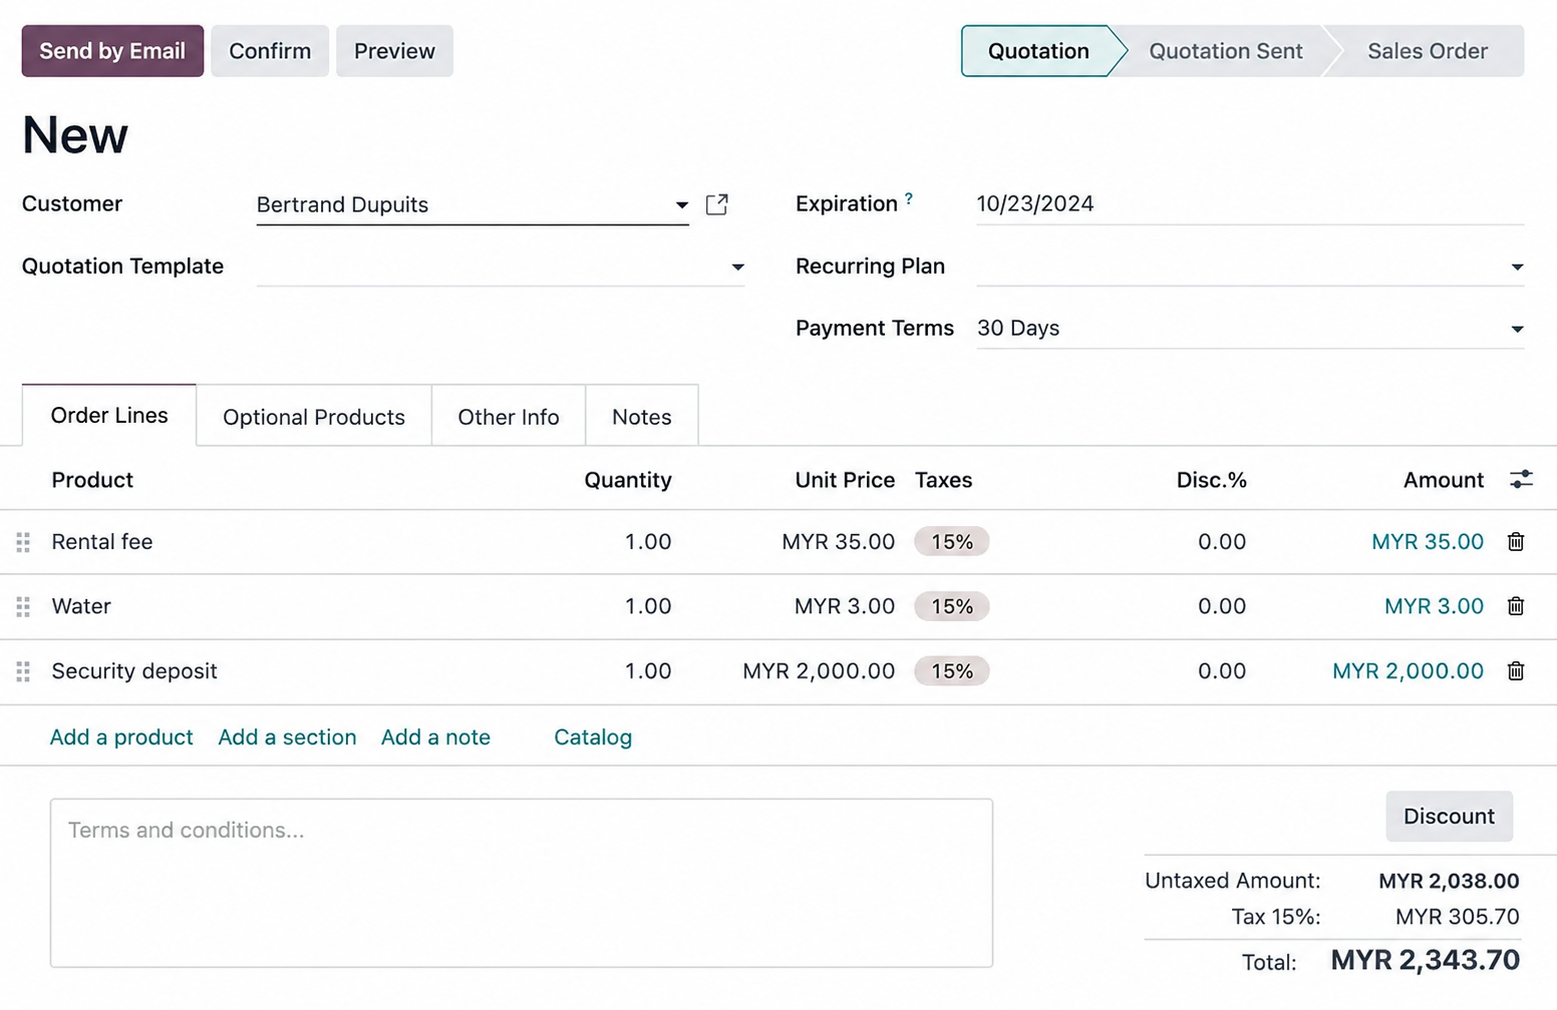This screenshot has width=1557, height=1010.
Task: Open the Other Info tab
Action: click(508, 417)
